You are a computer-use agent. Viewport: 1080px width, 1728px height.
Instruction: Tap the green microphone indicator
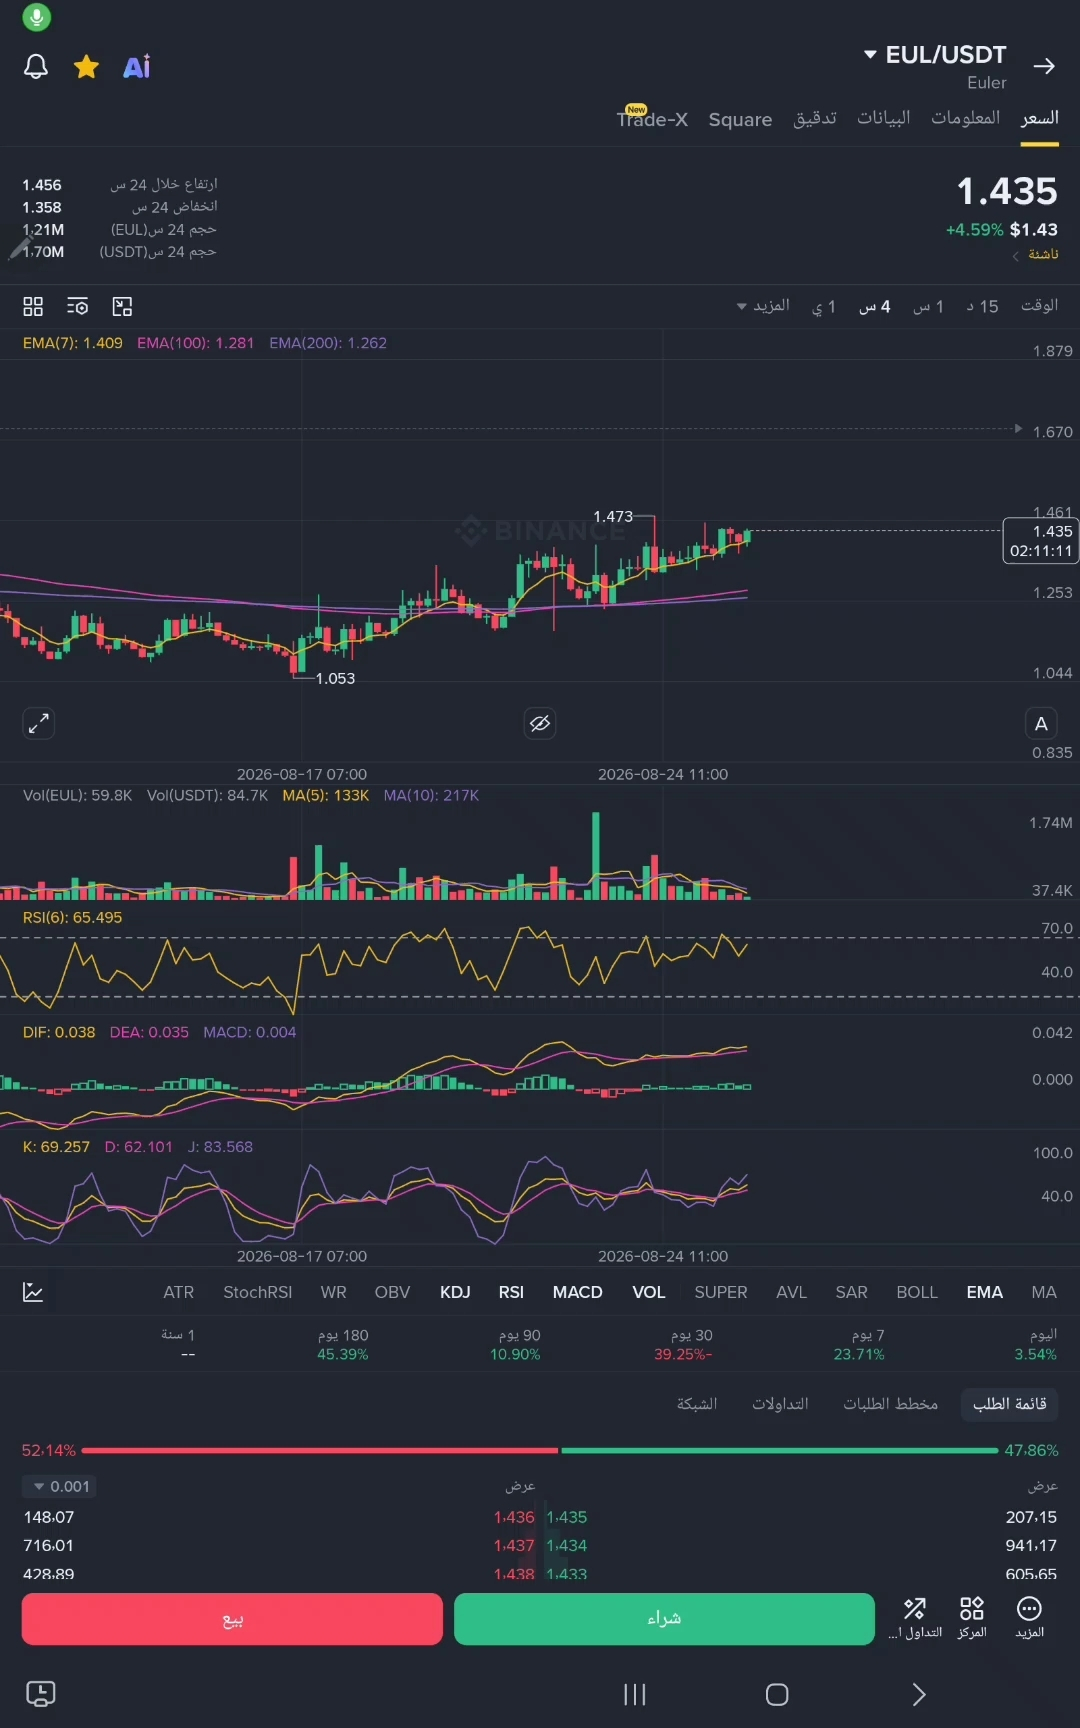(36, 17)
